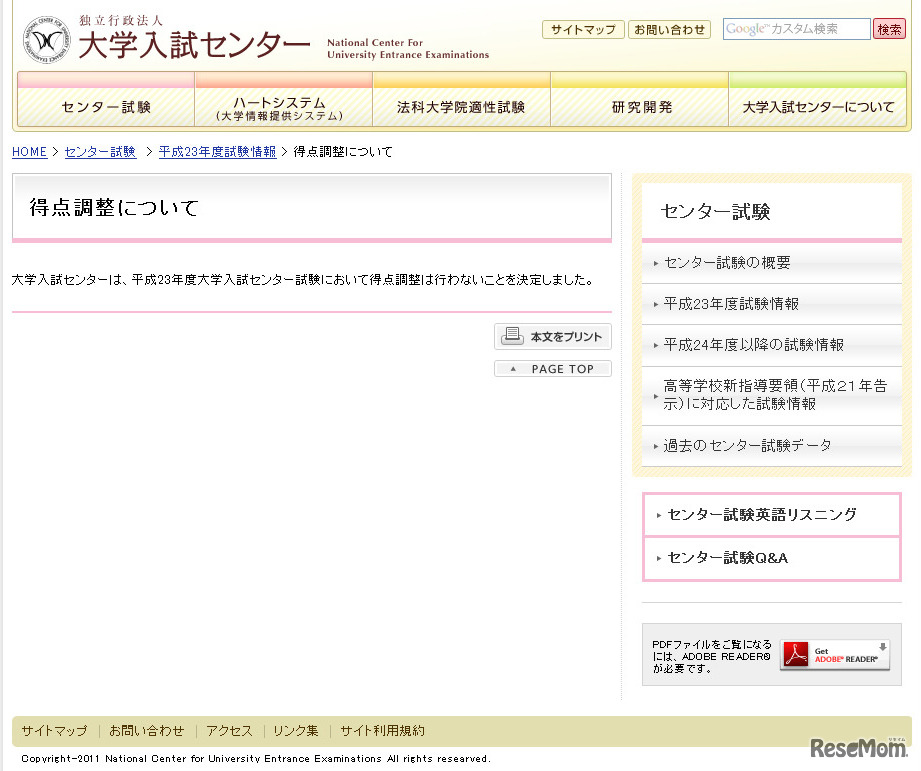Click the National Center butterfly logo icon
The width and height of the screenshot is (921, 771).
click(x=47, y=39)
